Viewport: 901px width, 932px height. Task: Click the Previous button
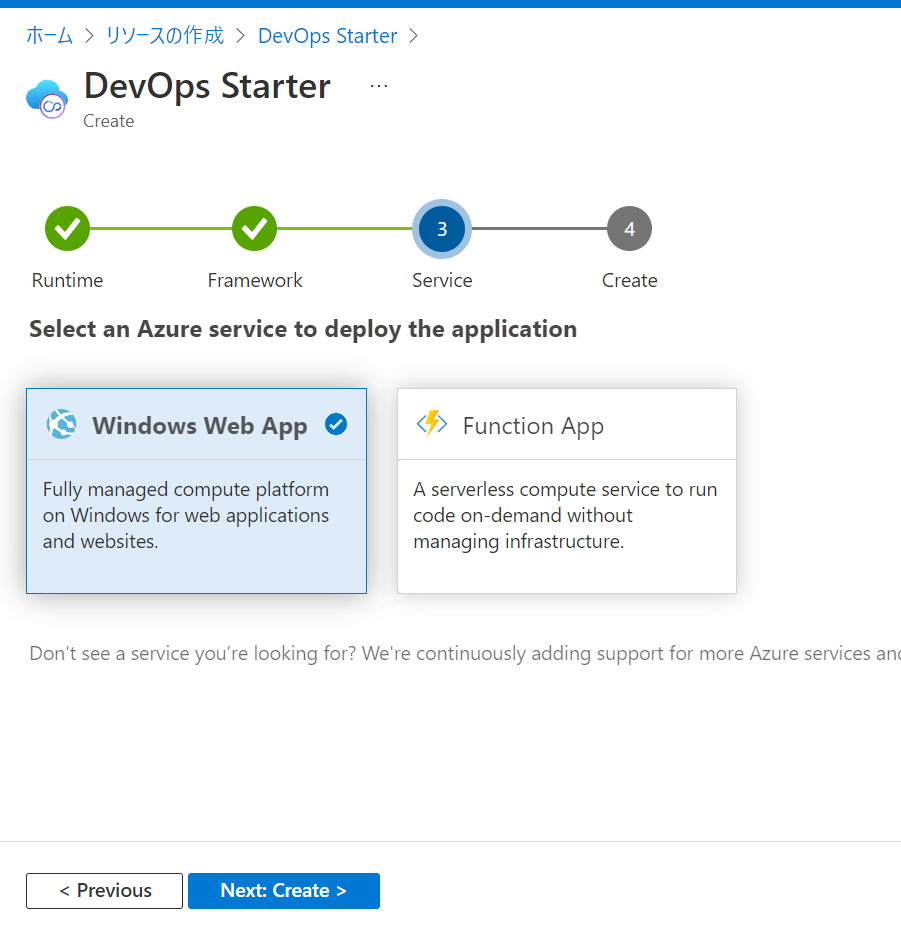tap(105, 890)
